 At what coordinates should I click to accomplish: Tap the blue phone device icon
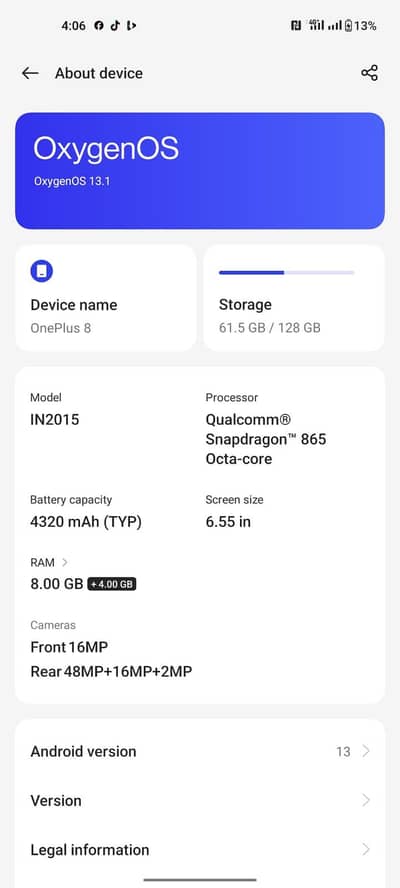[41, 271]
